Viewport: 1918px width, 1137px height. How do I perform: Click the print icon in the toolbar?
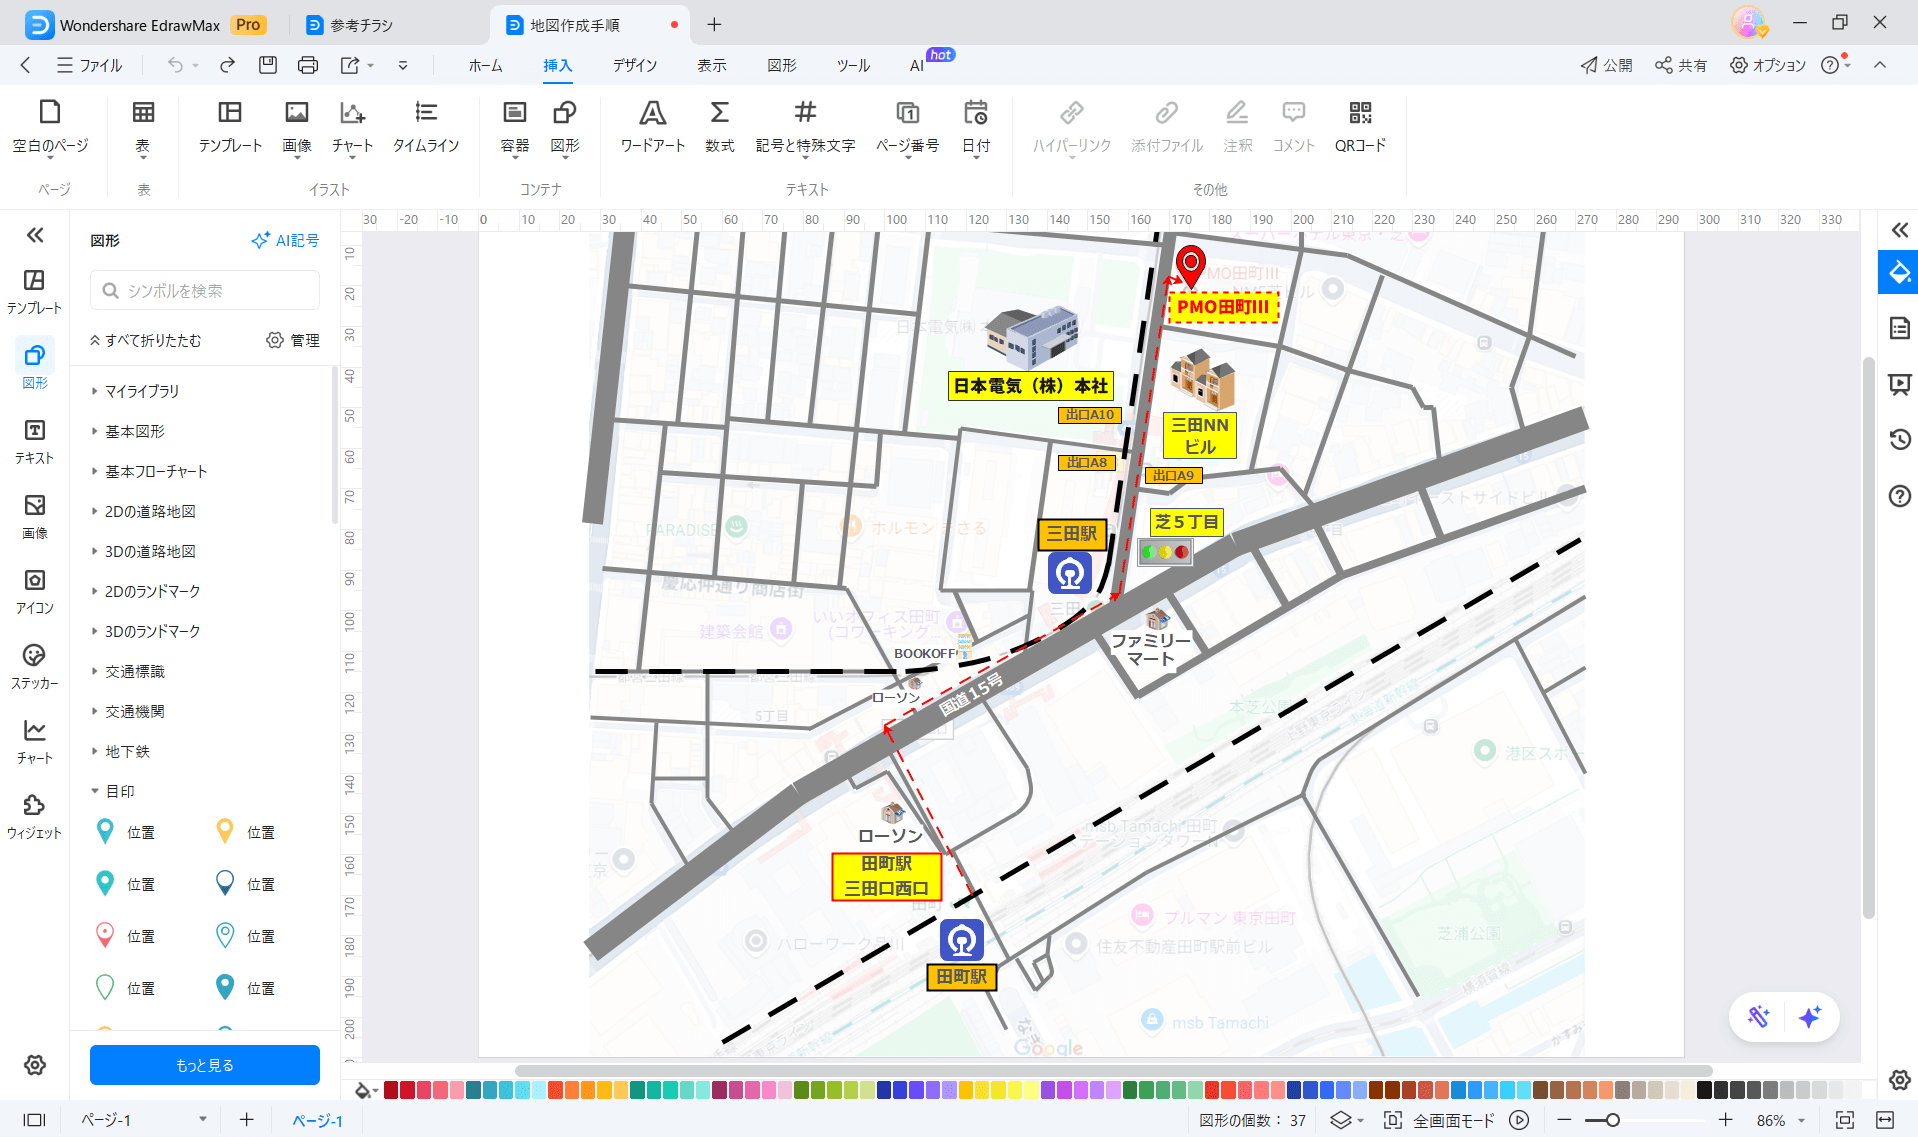[x=308, y=65]
